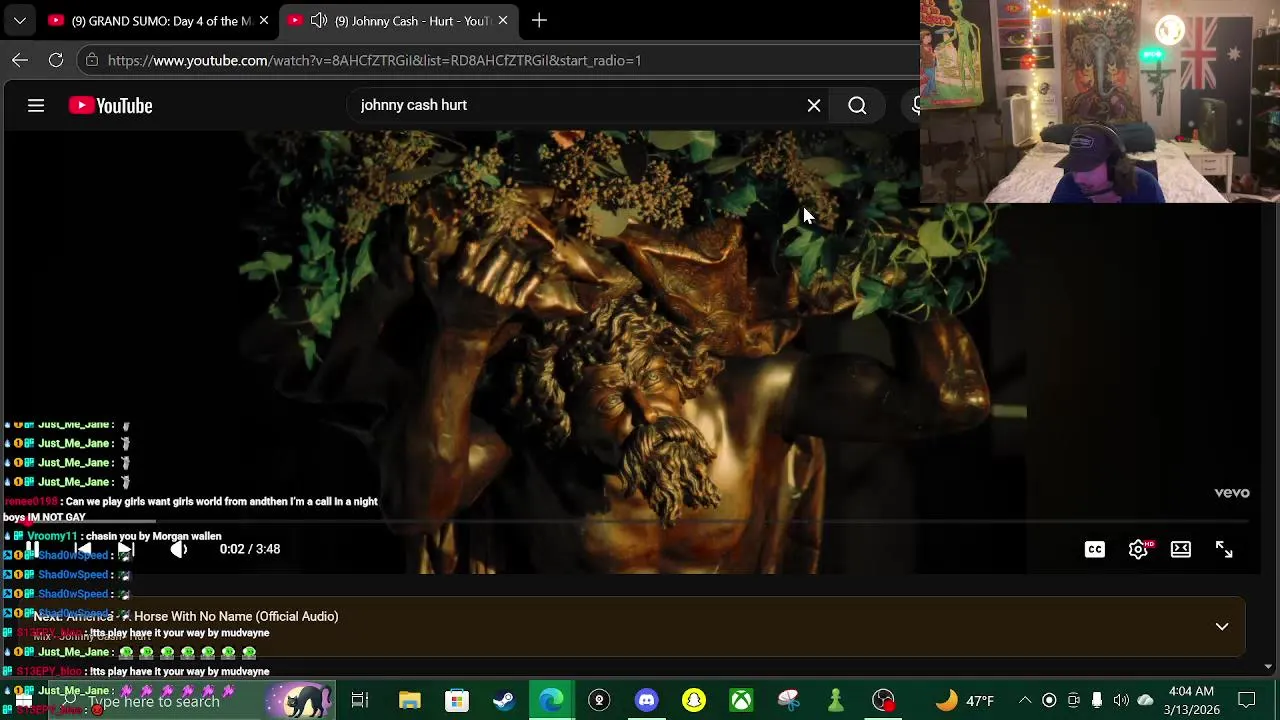Open the OBS Studio taskbar icon

click(x=883, y=700)
